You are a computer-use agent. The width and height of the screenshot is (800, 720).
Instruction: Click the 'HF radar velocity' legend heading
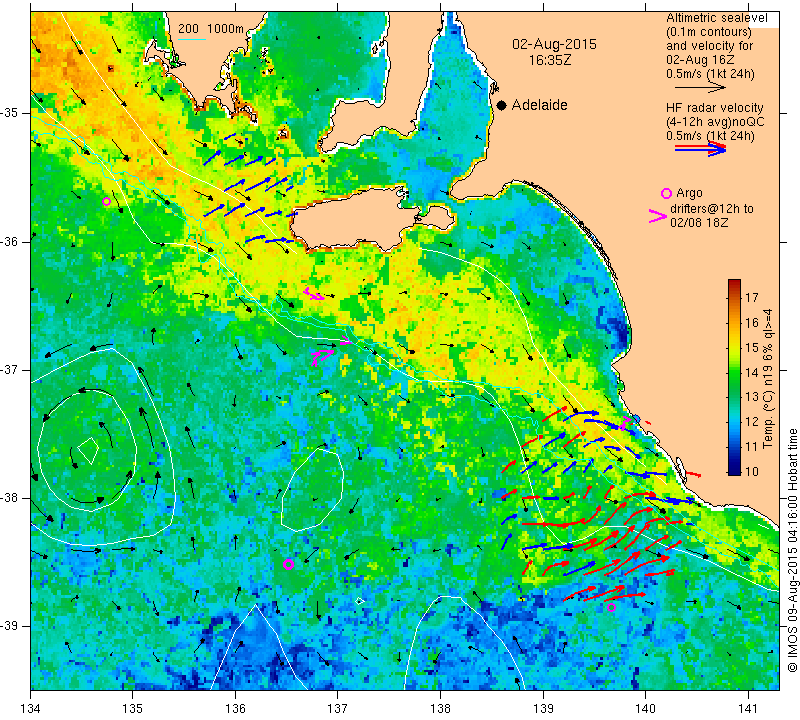tap(714, 108)
